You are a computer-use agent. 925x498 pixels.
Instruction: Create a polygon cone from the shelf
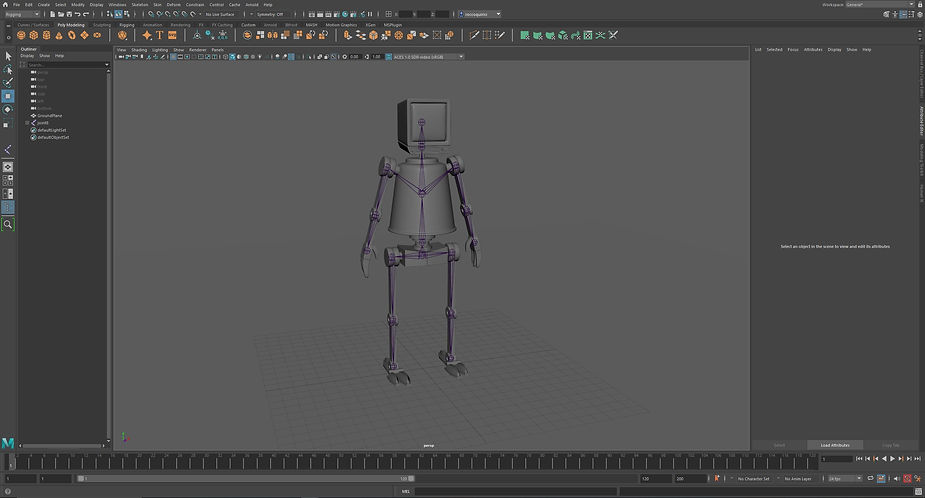pos(59,35)
